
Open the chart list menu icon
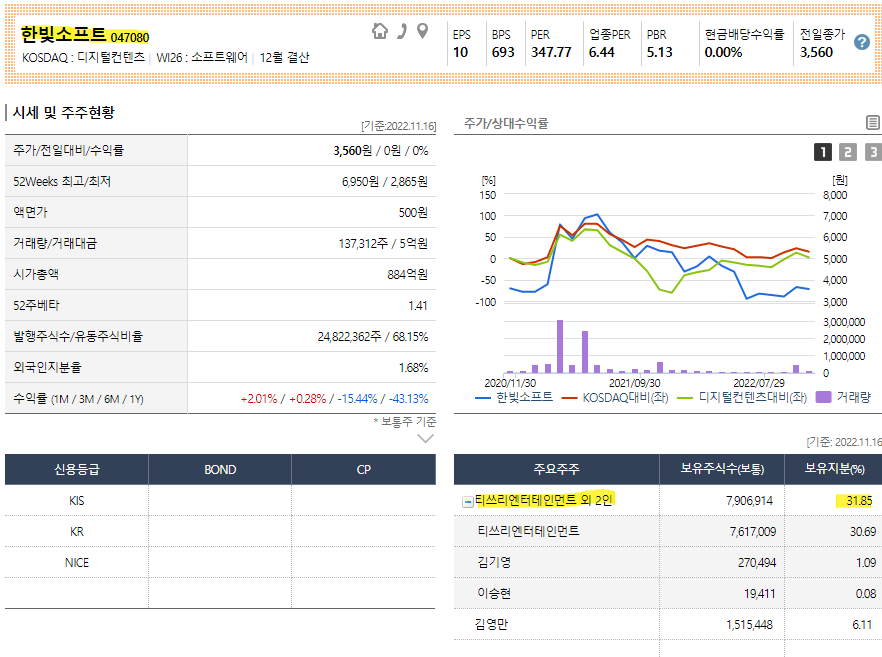click(x=872, y=122)
